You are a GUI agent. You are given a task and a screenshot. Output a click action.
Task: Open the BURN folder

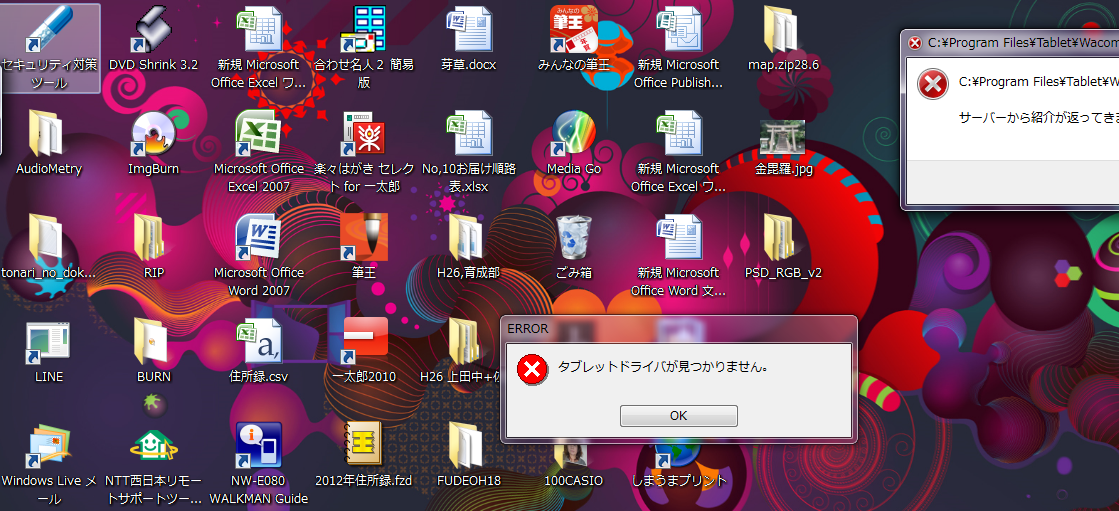153,351
